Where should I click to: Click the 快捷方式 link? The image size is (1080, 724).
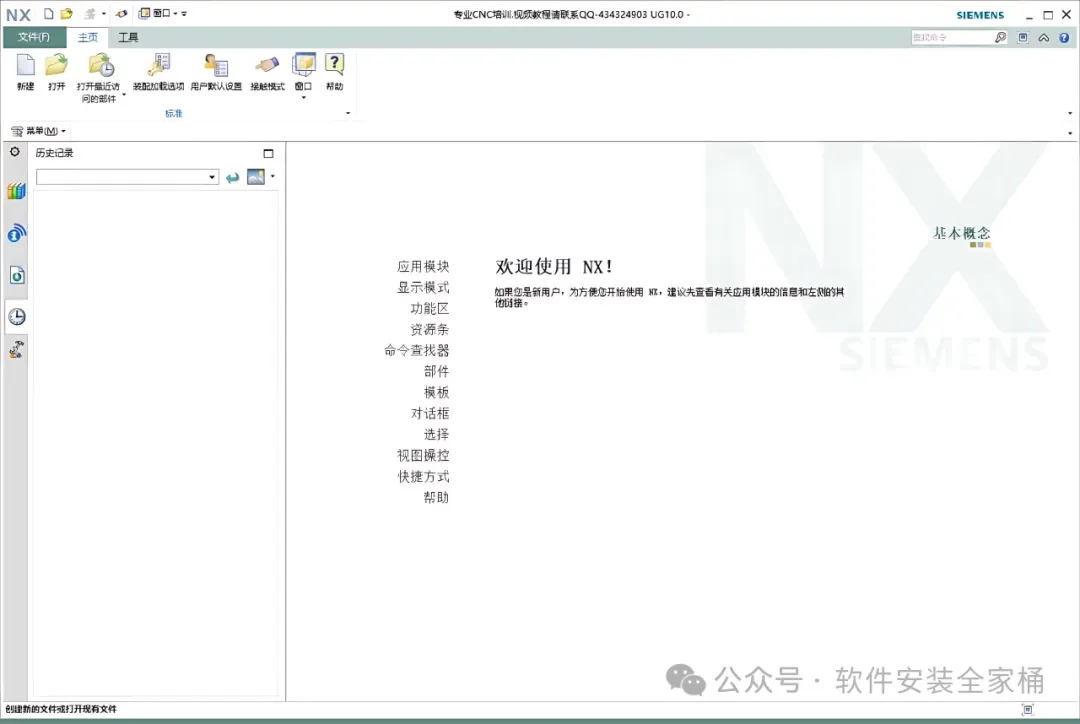(423, 477)
